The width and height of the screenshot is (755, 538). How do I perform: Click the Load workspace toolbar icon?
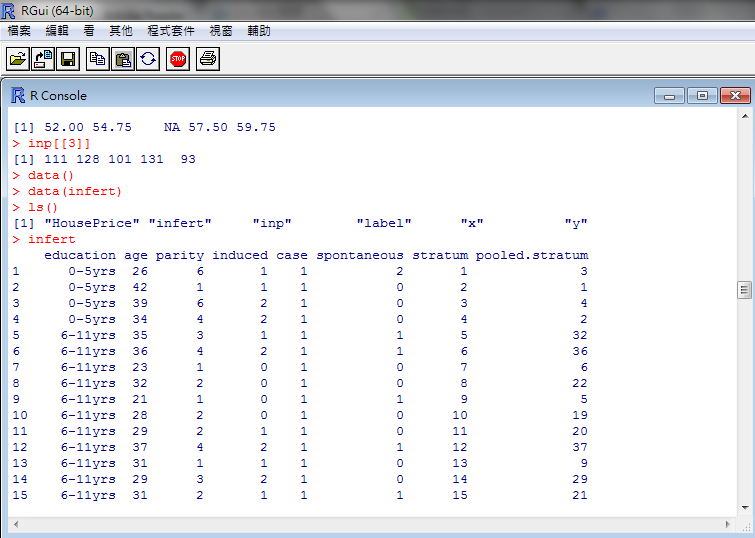43,59
